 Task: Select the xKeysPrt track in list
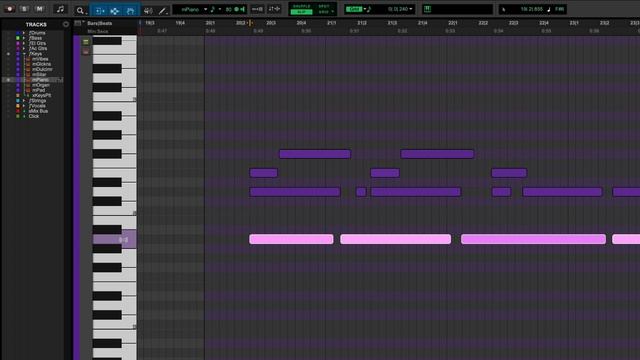(x=42, y=96)
